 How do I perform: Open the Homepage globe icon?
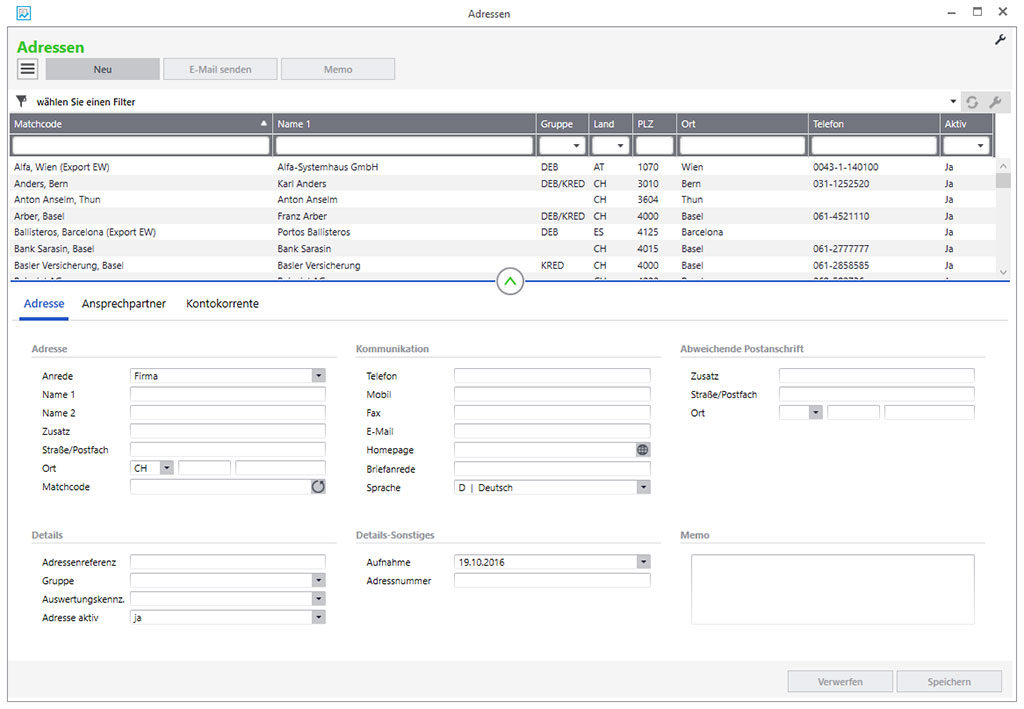[x=643, y=450]
